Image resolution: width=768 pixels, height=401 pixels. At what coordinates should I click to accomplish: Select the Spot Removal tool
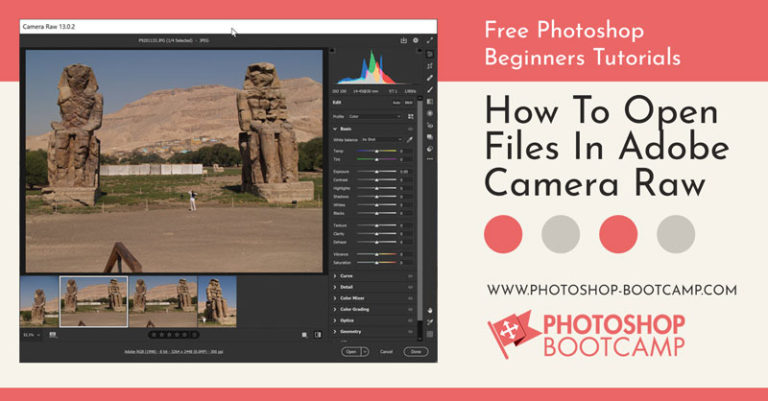(430, 78)
